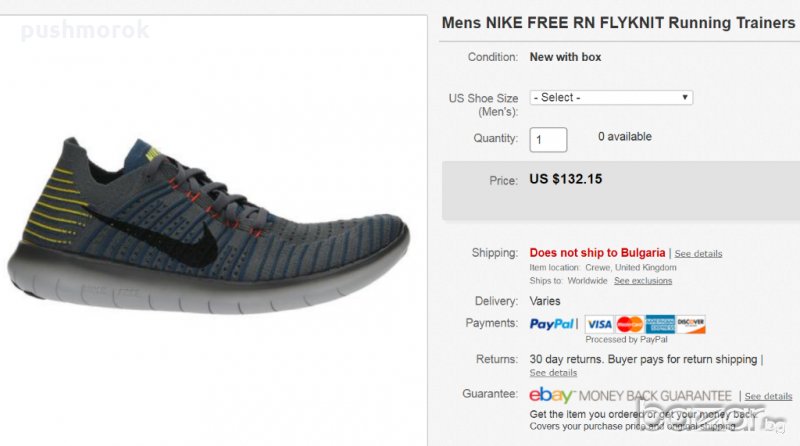Screen dimensions: 800x446
Task: Click the New with box condition text
Action: coord(566,57)
